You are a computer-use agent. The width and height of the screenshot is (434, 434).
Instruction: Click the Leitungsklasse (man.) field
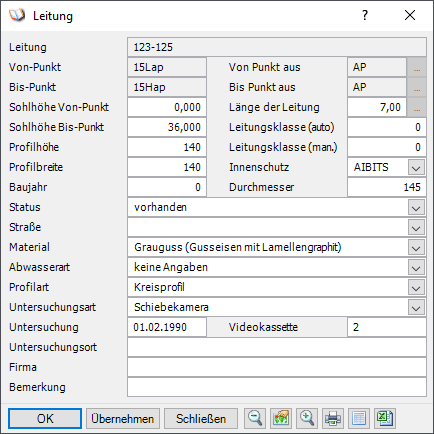coord(387,147)
